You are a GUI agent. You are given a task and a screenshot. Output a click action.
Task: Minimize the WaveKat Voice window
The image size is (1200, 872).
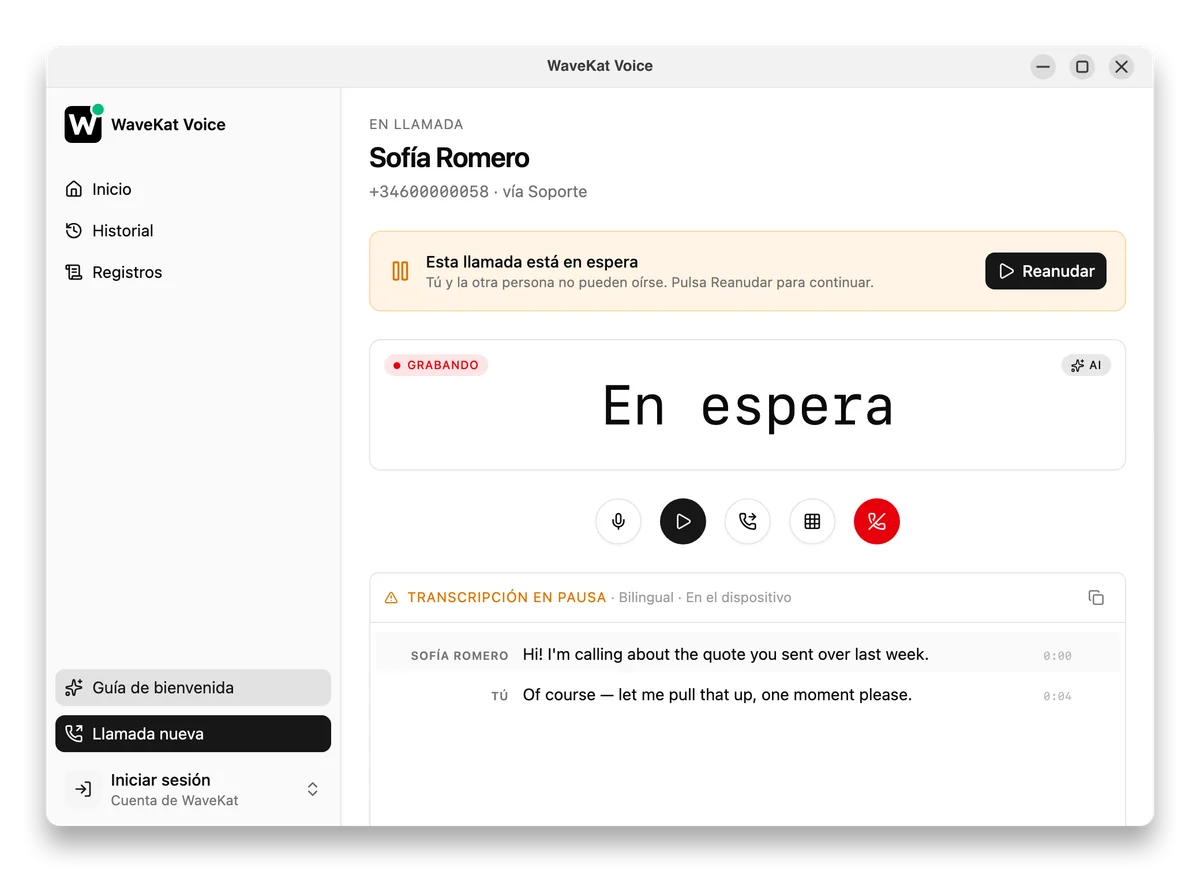click(1043, 67)
